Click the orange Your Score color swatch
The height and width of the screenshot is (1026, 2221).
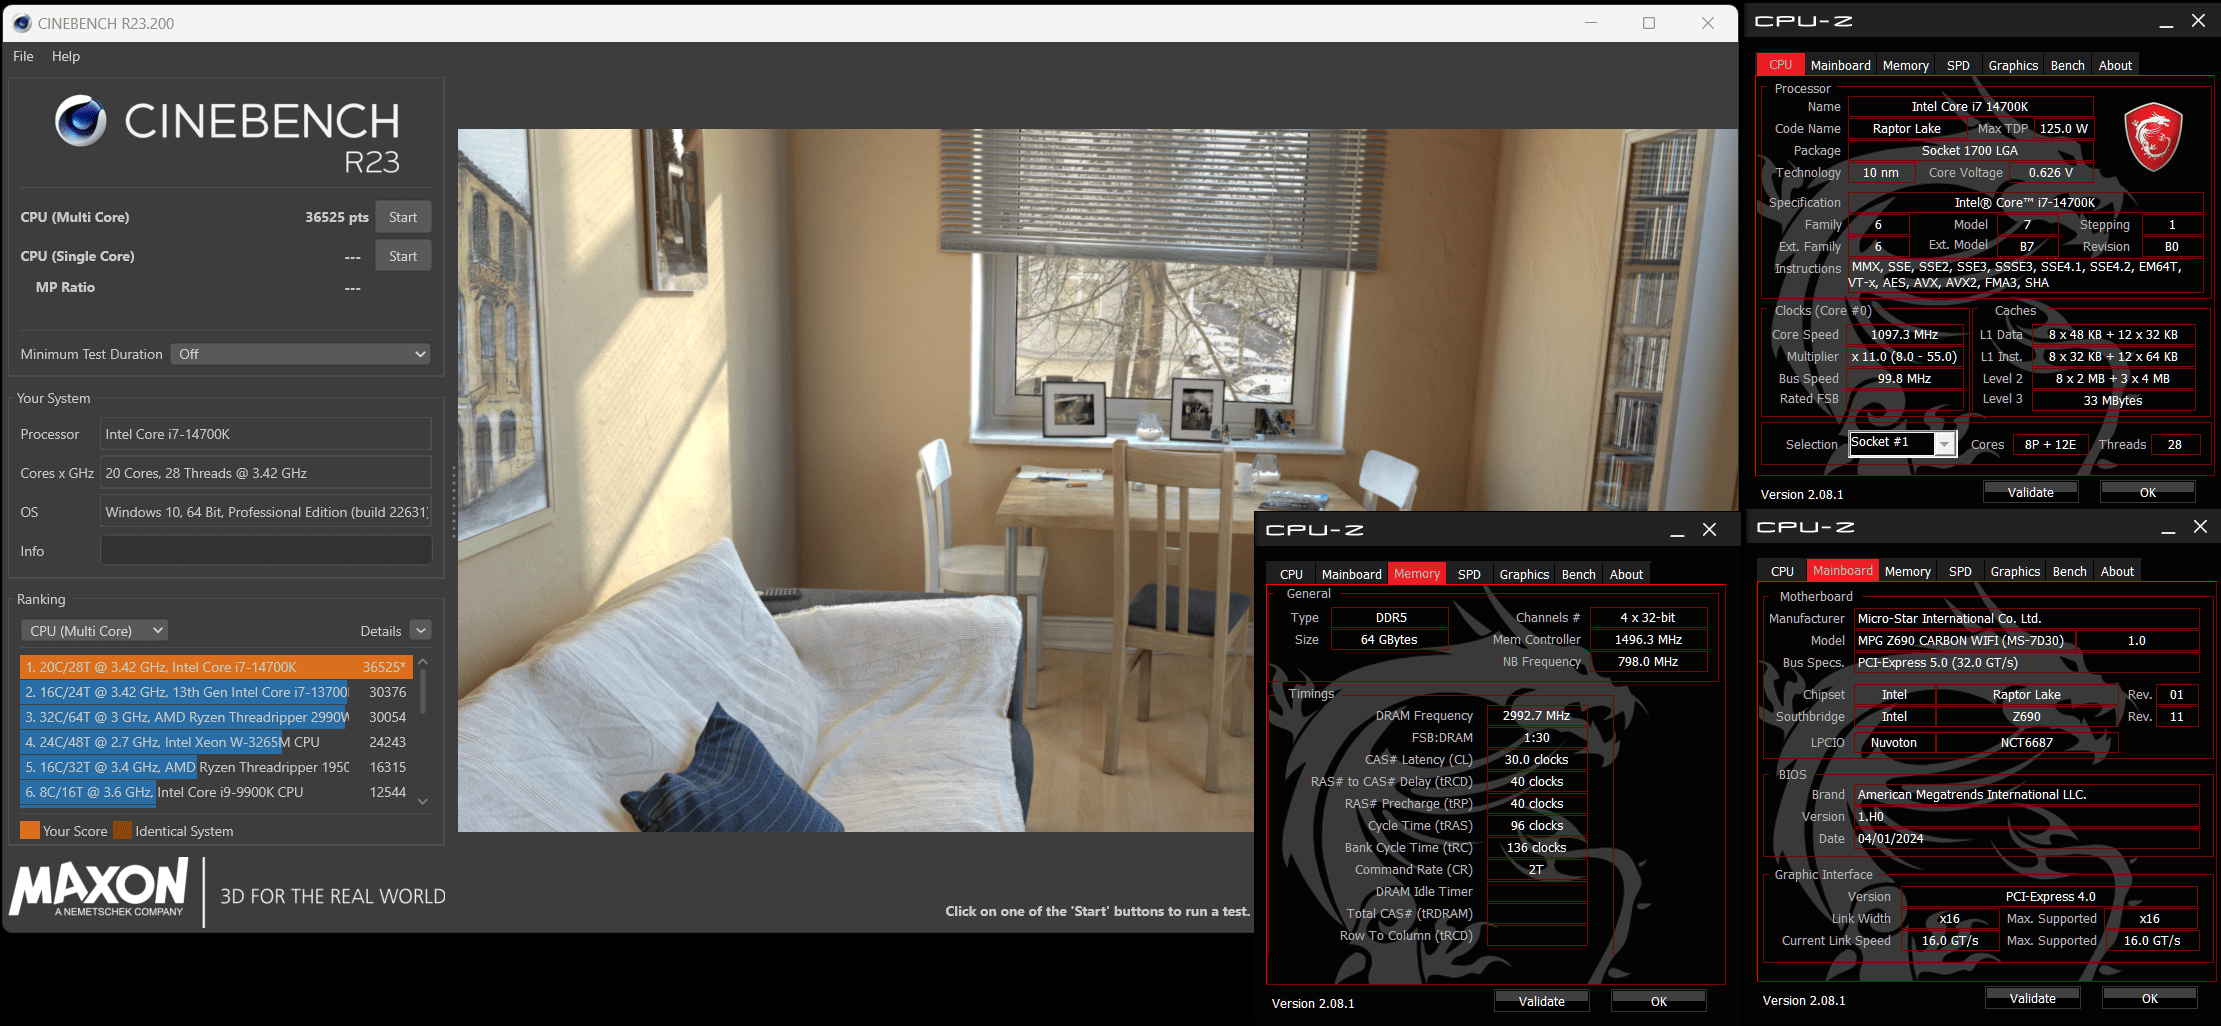point(30,830)
